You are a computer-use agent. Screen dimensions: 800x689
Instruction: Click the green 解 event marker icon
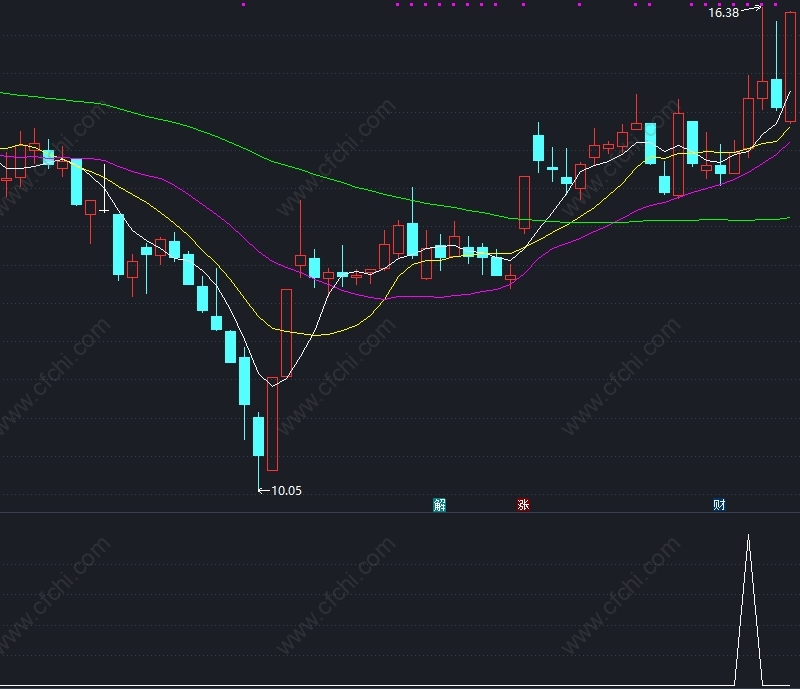pos(440,505)
